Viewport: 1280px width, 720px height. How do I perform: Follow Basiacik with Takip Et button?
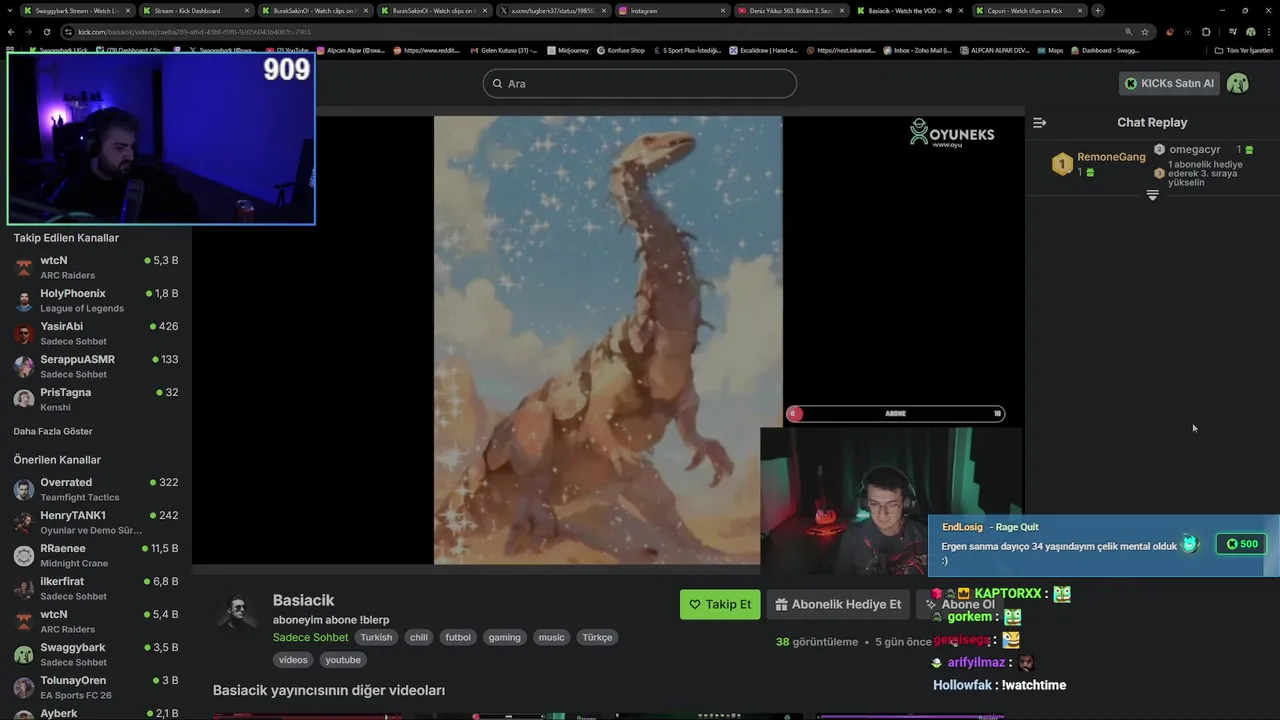[720, 604]
